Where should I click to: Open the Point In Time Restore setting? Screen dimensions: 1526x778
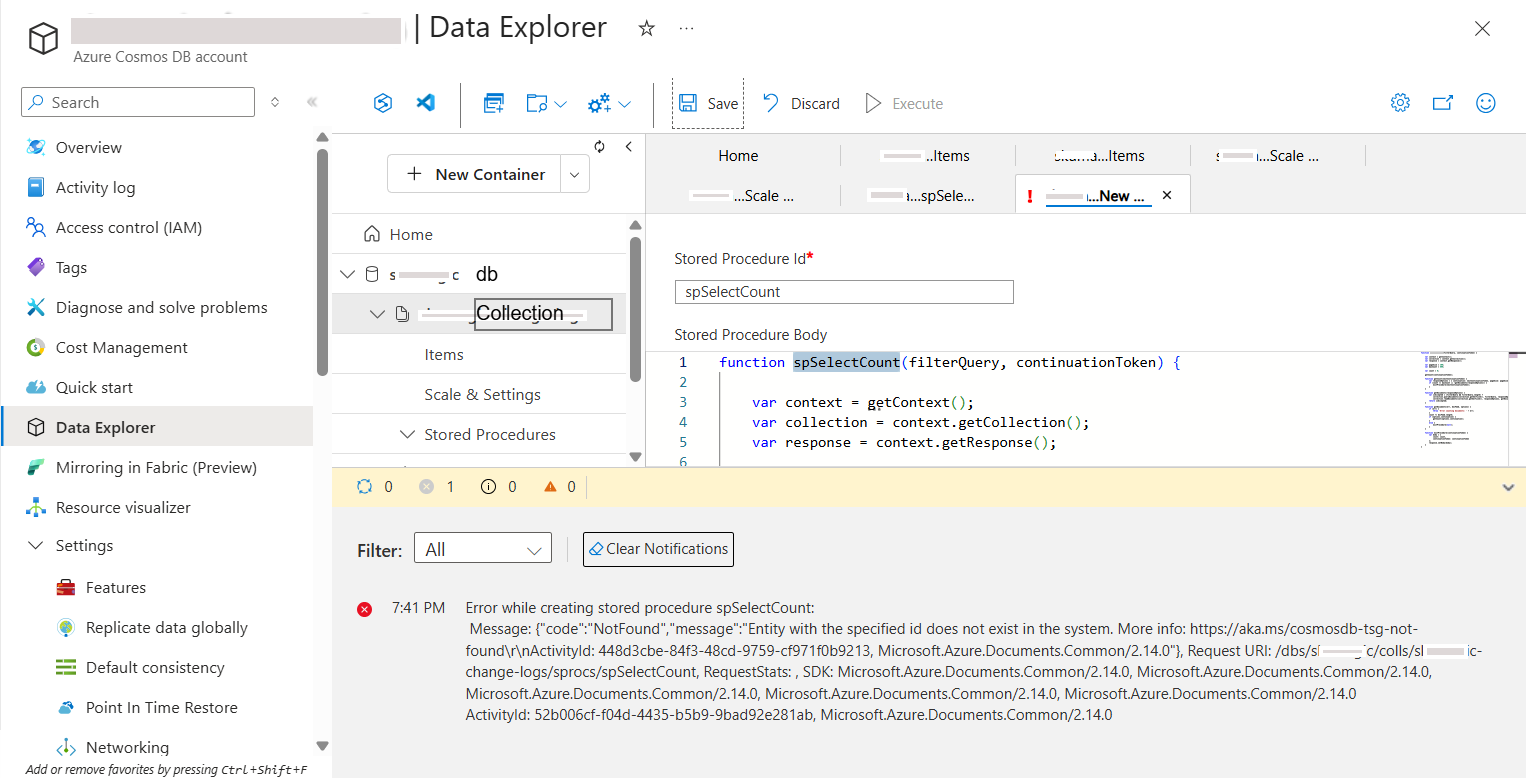(x=159, y=707)
